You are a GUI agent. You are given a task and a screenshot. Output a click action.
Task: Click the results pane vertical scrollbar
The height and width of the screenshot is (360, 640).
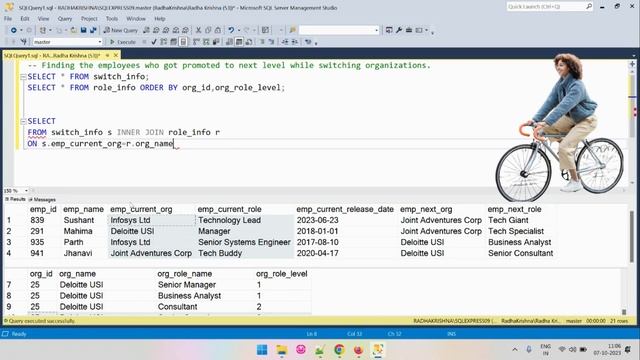[x=631, y=237]
